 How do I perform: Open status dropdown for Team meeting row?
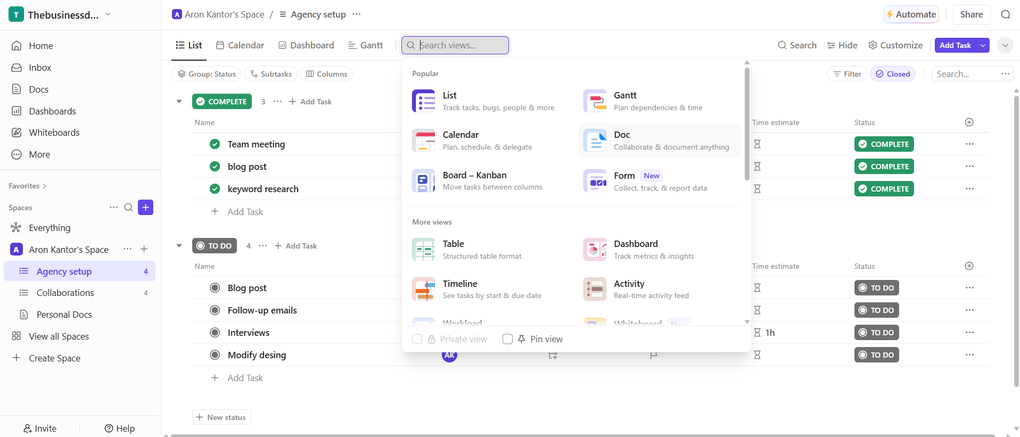point(883,144)
